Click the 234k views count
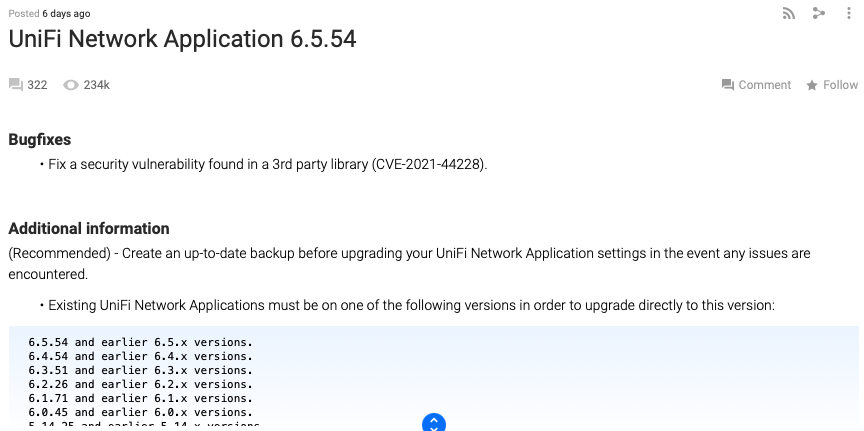 [x=96, y=85]
